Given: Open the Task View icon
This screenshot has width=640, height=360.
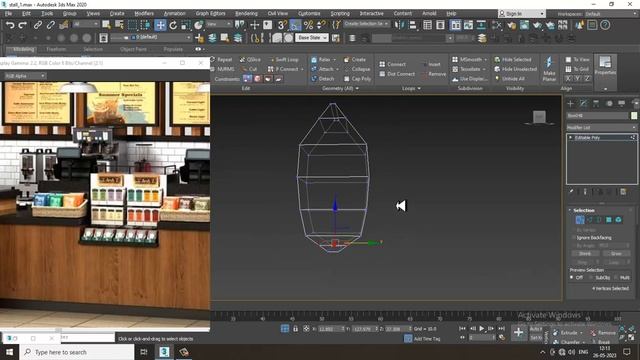Looking at the screenshot, I should click(144, 352).
